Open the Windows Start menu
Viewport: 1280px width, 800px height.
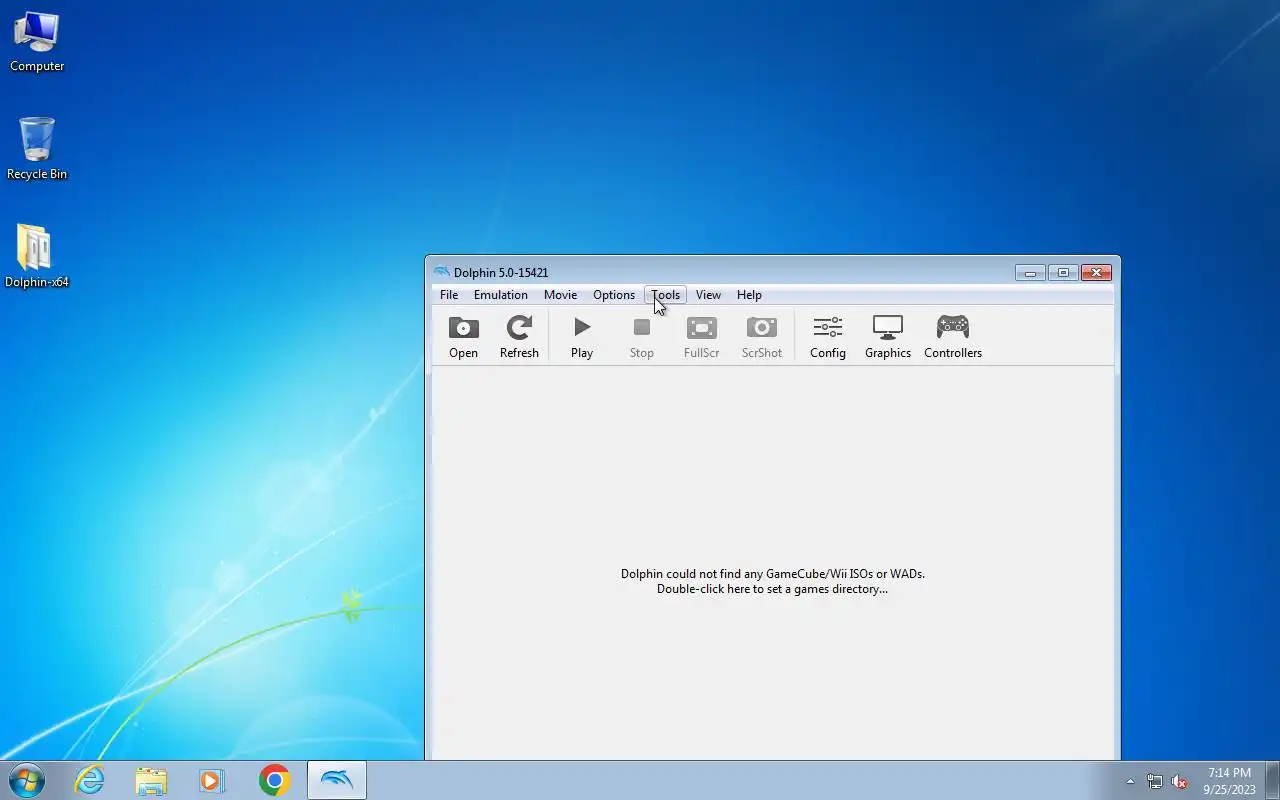(x=27, y=780)
